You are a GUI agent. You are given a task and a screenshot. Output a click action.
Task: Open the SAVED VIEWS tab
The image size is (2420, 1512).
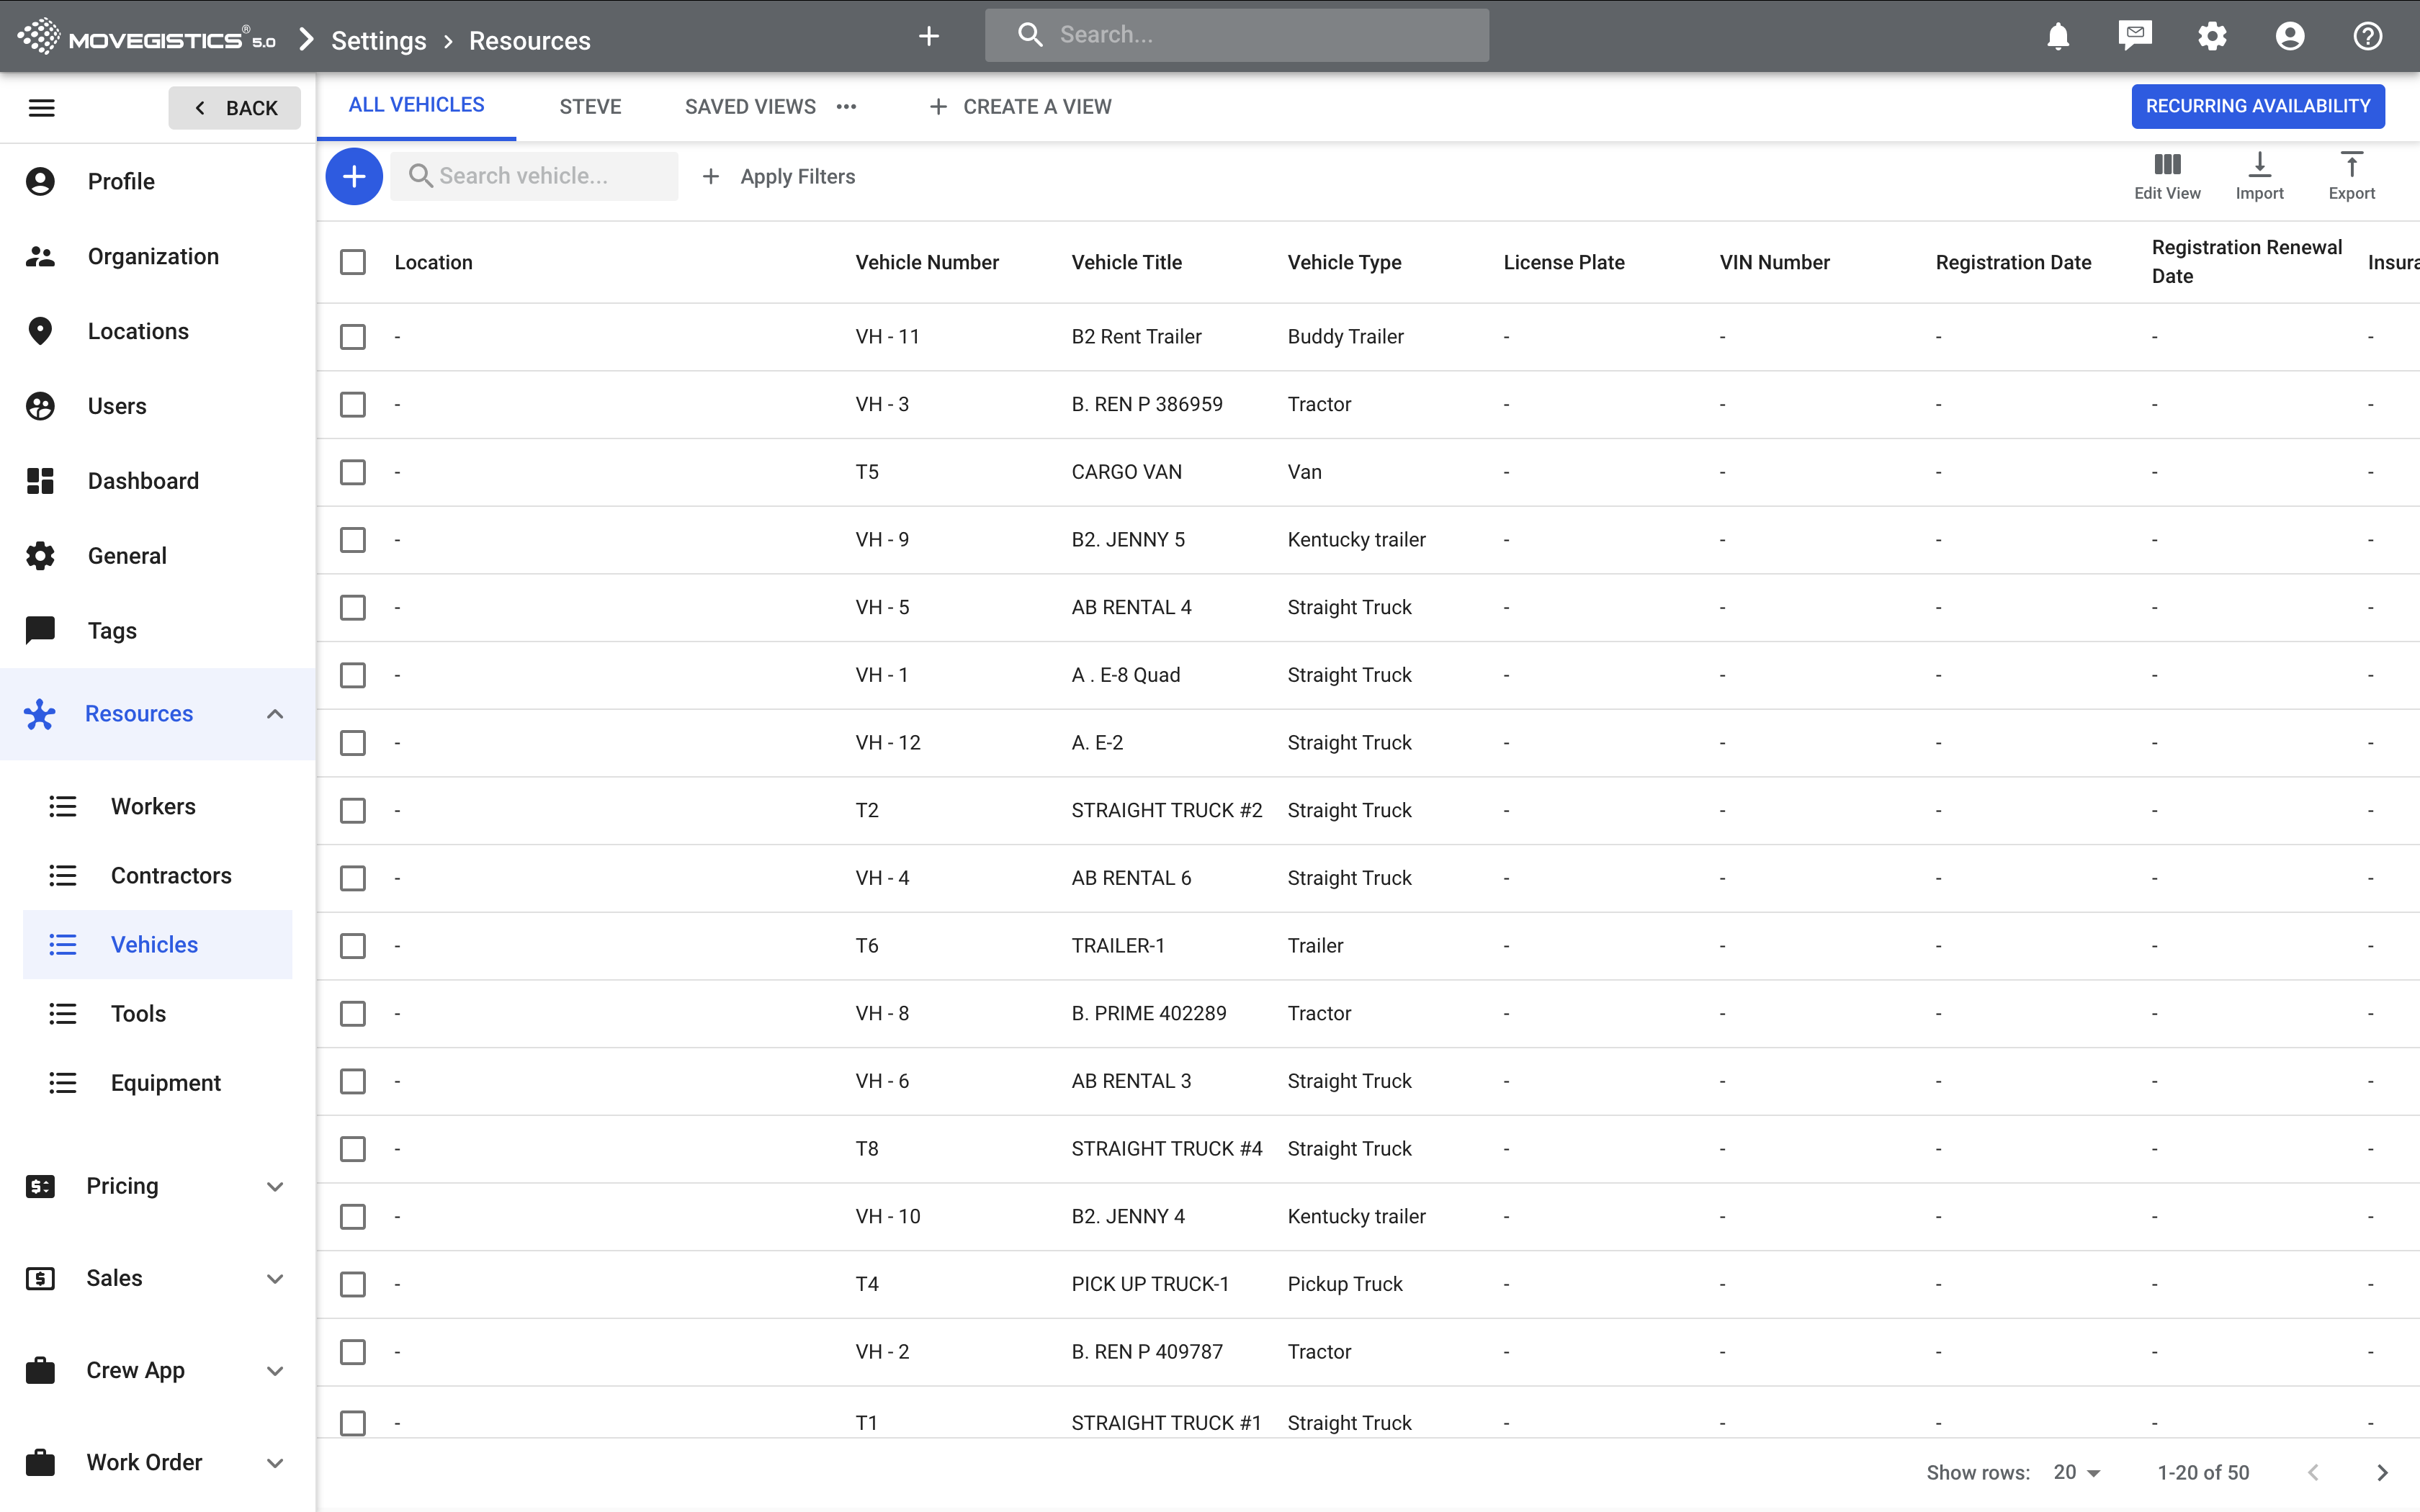click(750, 107)
